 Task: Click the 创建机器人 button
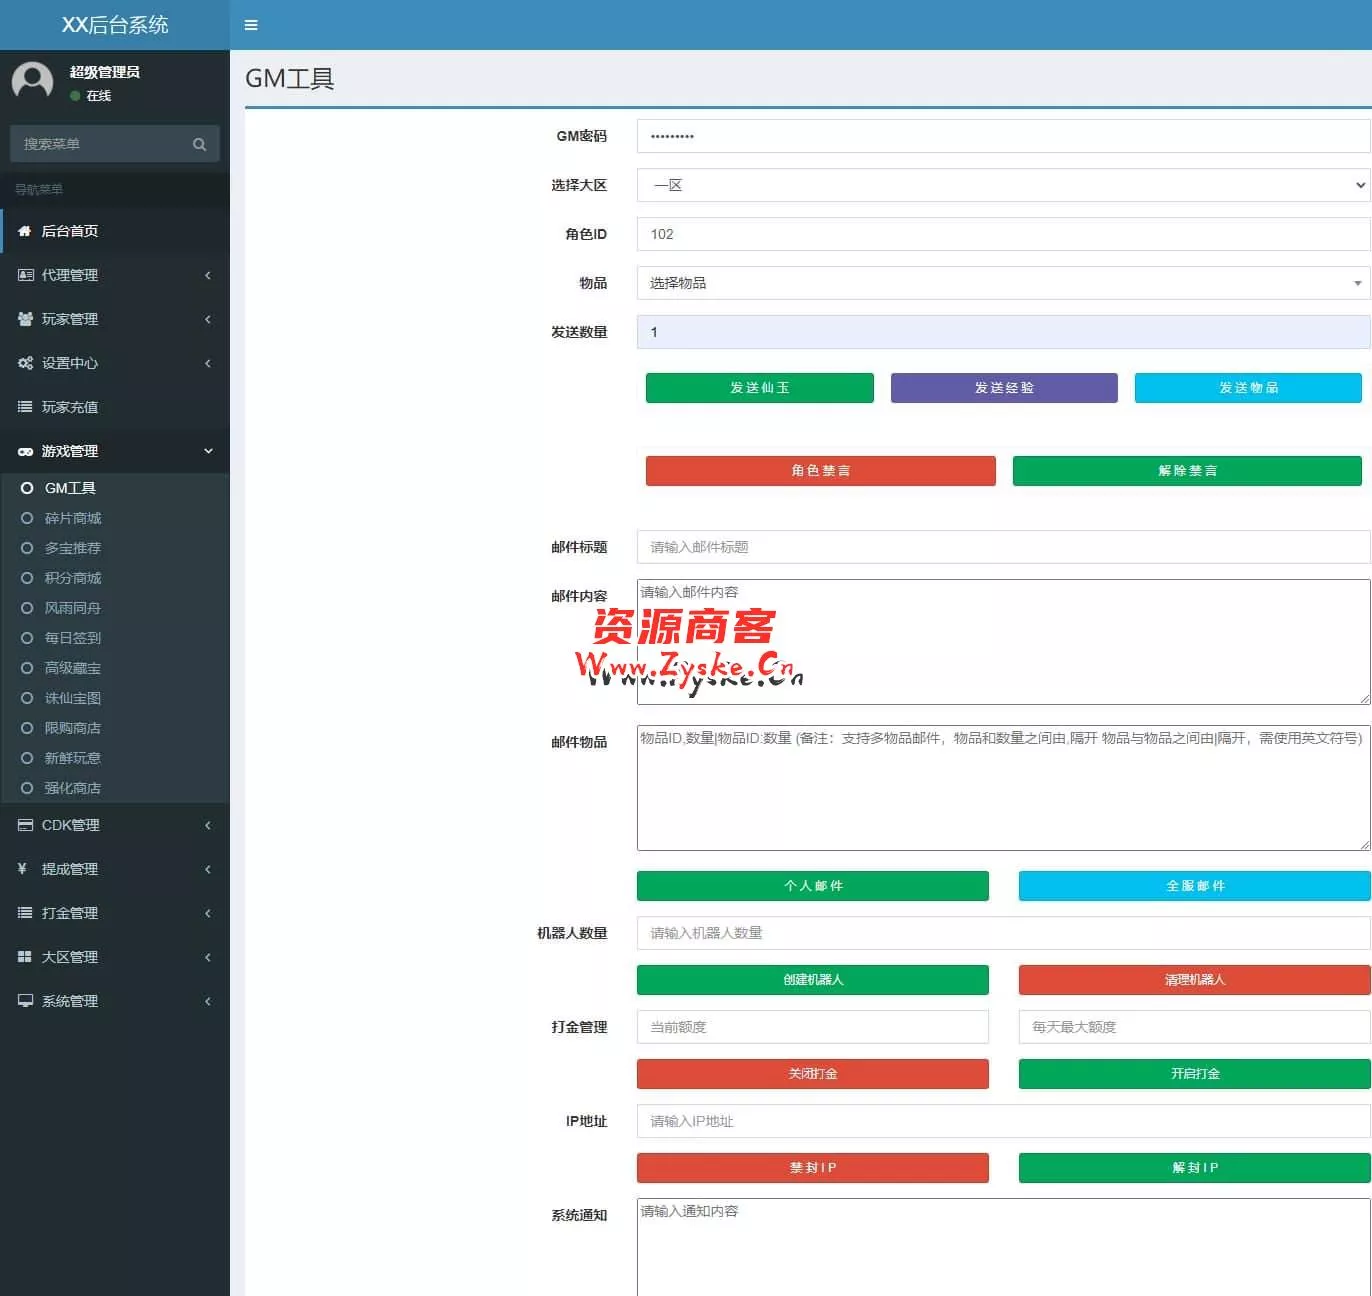click(813, 980)
